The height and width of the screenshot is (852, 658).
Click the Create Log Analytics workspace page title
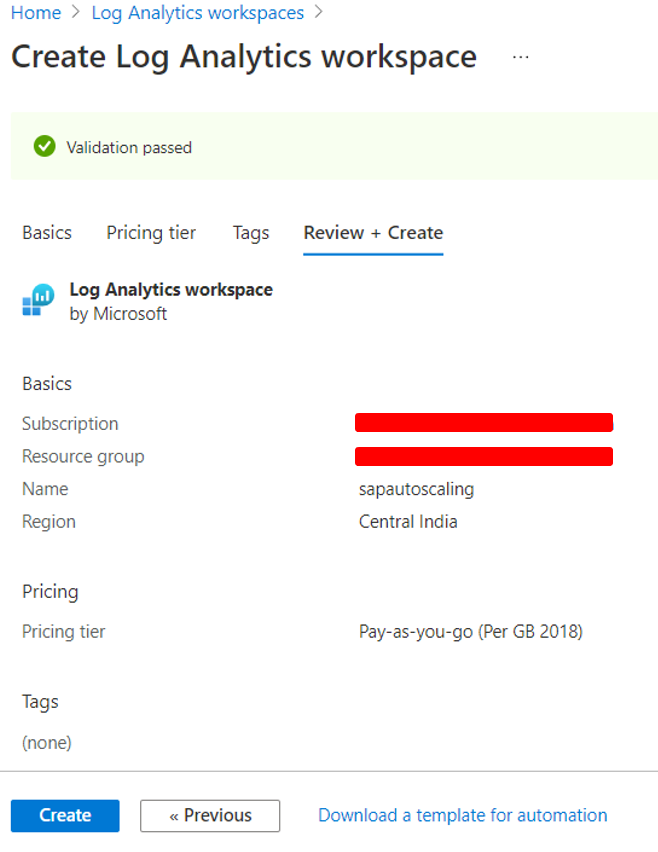[244, 57]
